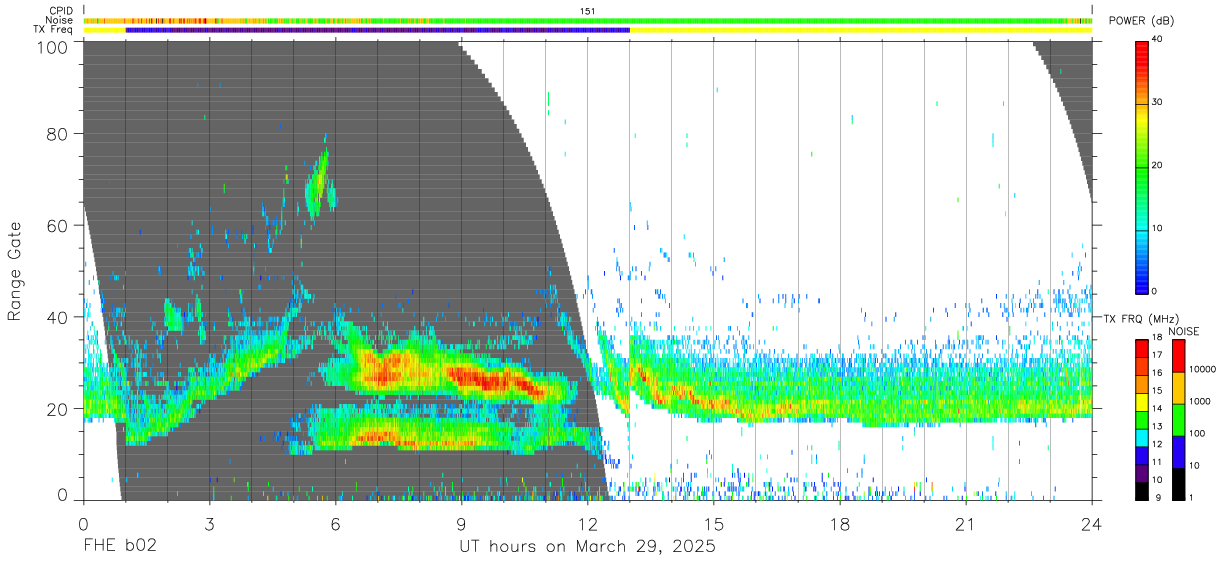This screenshot has height=567, width=1228.
Task: Click the POWER (dB) colorbar gradient
Action: [x=1143, y=166]
